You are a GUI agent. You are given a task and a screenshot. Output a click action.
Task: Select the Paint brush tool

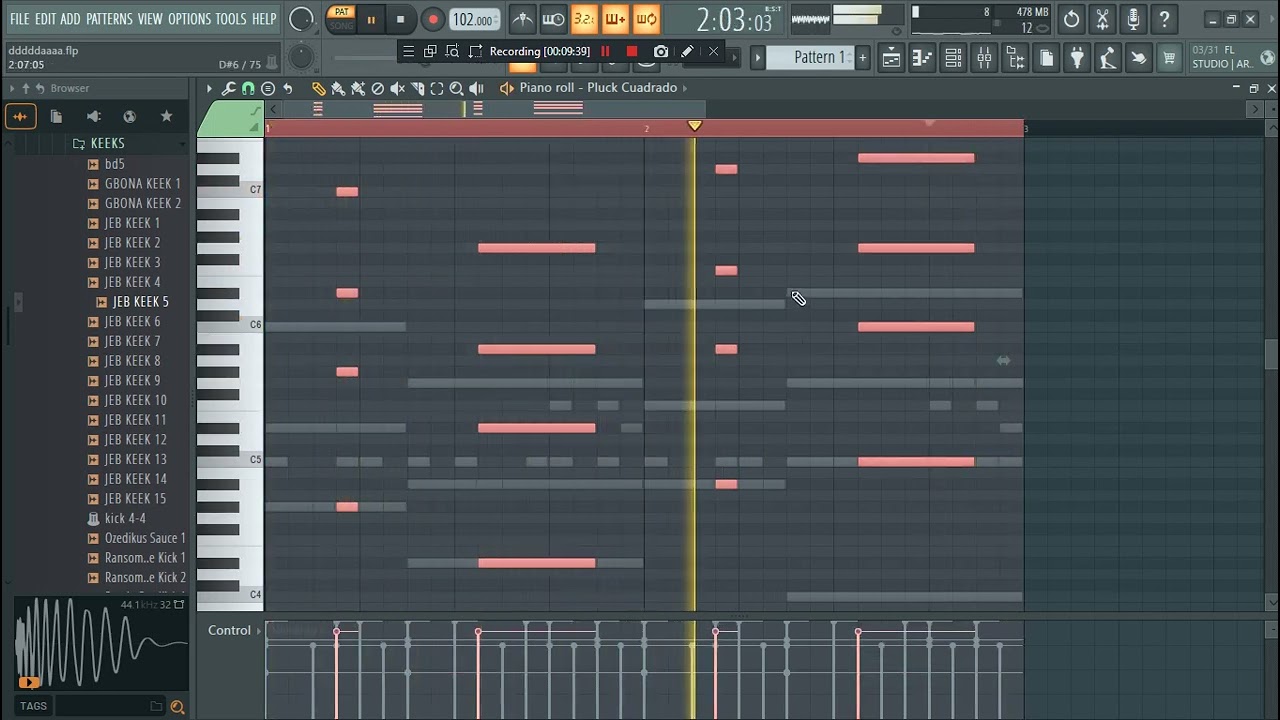pyautogui.click(x=338, y=89)
